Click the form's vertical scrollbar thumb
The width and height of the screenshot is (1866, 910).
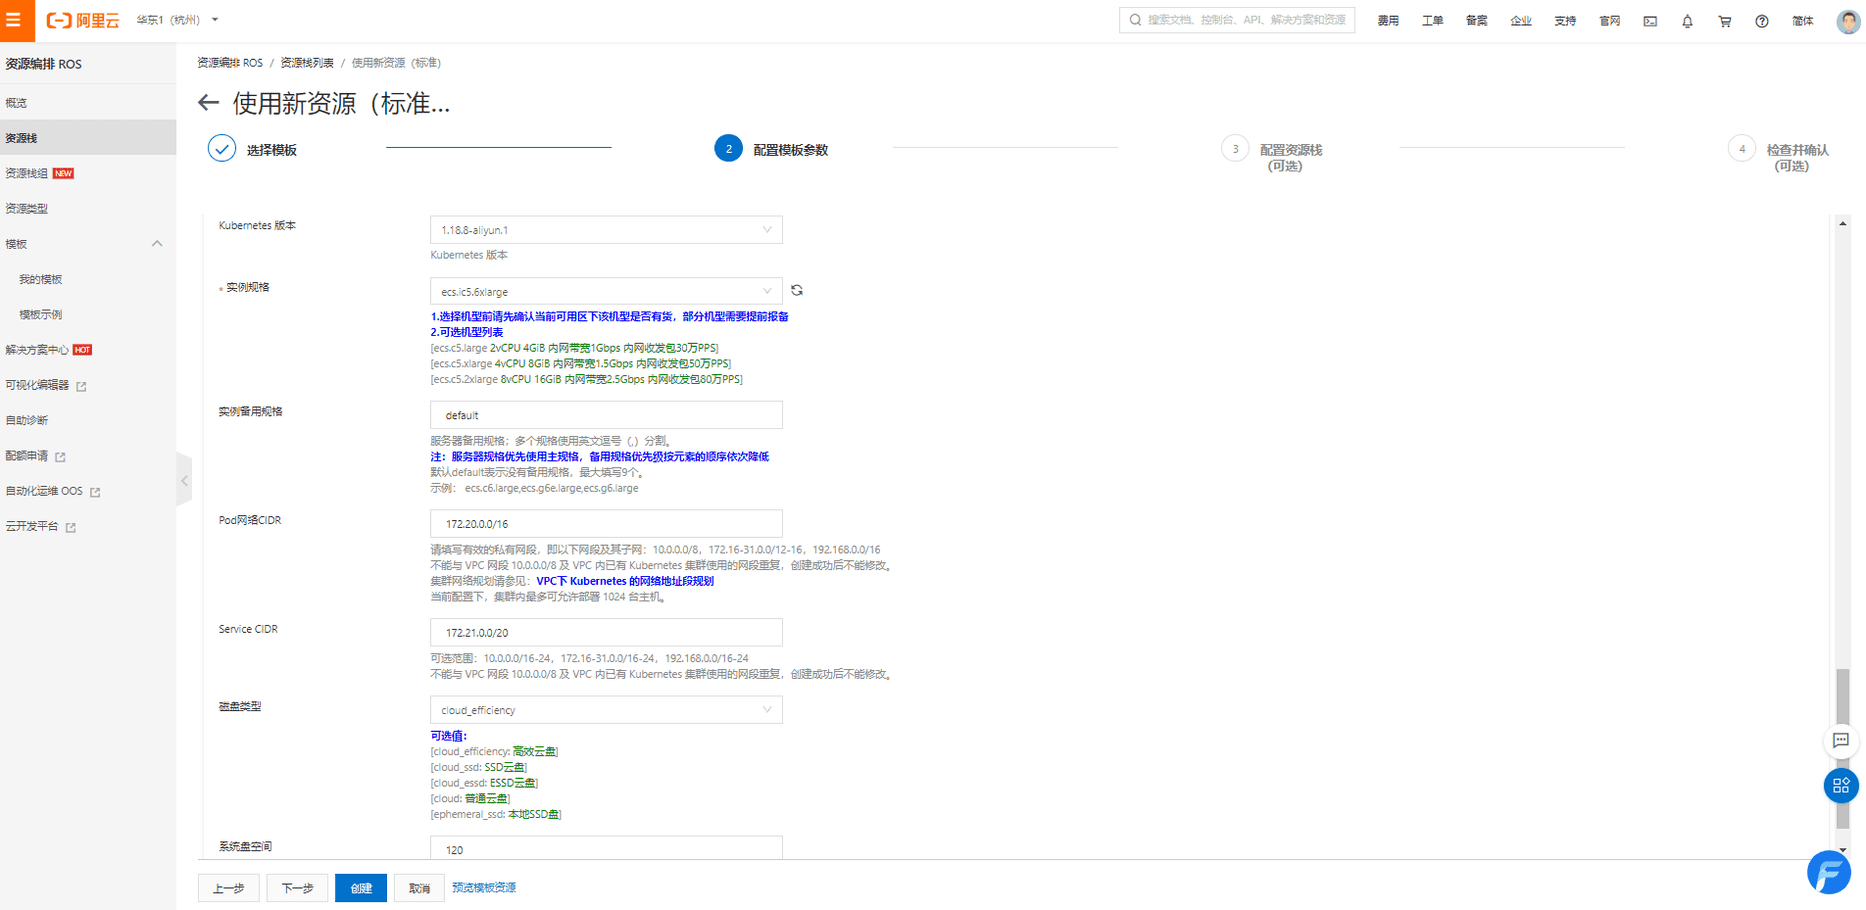pos(1843,748)
